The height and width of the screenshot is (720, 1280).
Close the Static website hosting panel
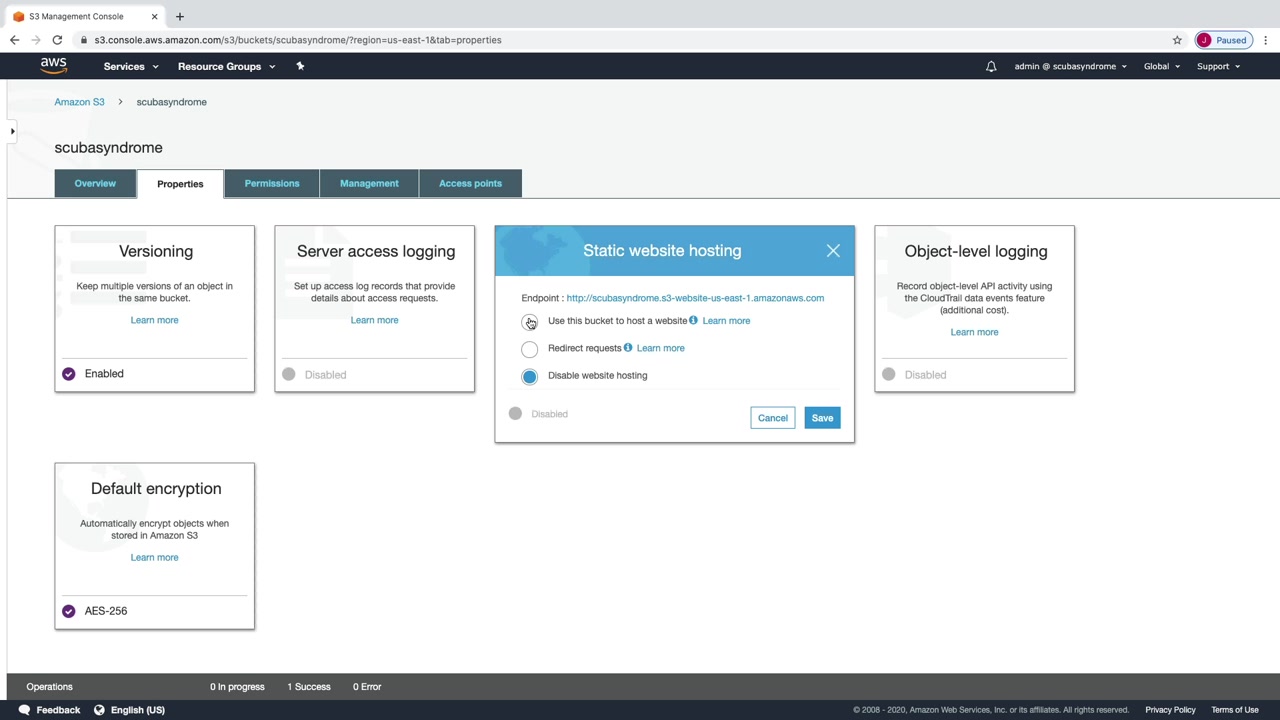point(833,251)
